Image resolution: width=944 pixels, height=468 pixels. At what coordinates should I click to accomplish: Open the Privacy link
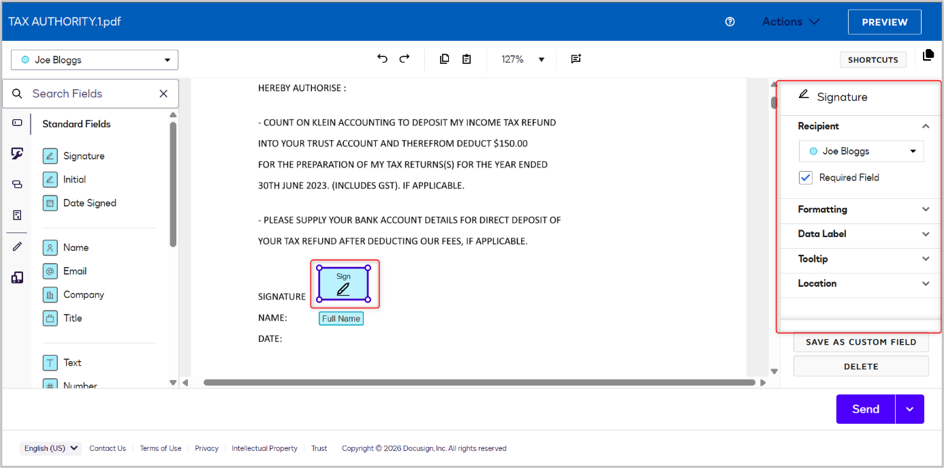tap(206, 448)
